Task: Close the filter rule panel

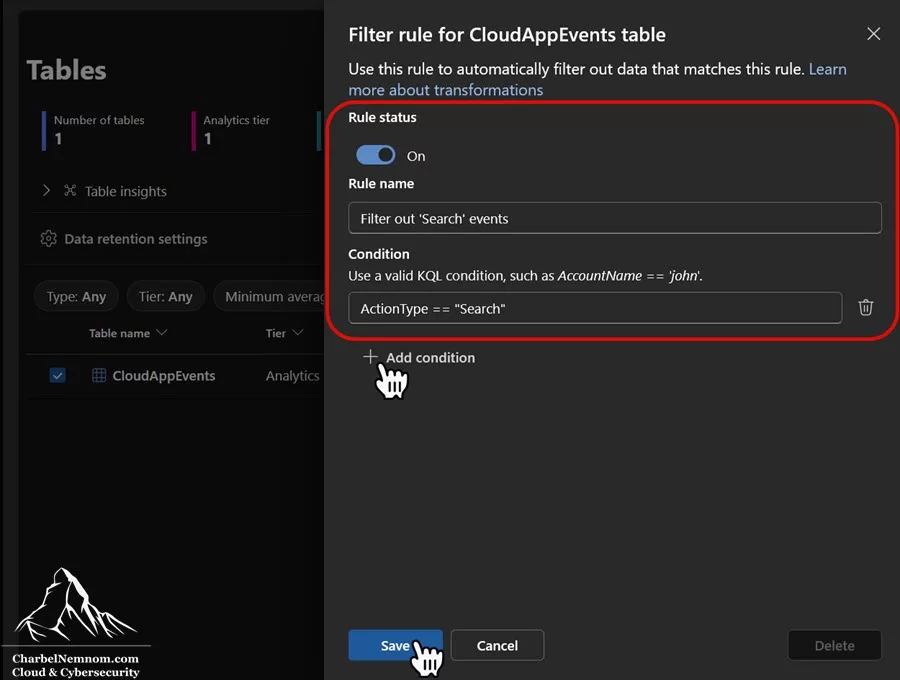Action: (x=873, y=34)
